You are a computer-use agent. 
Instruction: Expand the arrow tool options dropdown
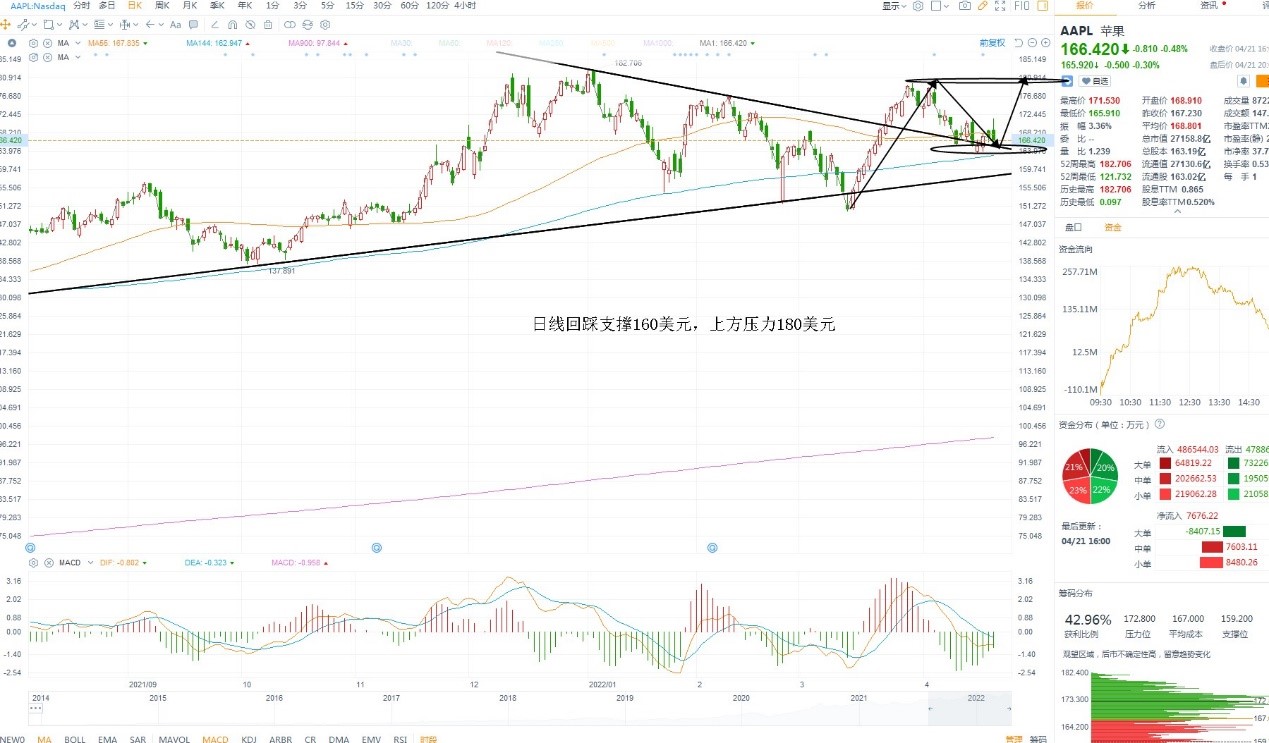[x=161, y=24]
